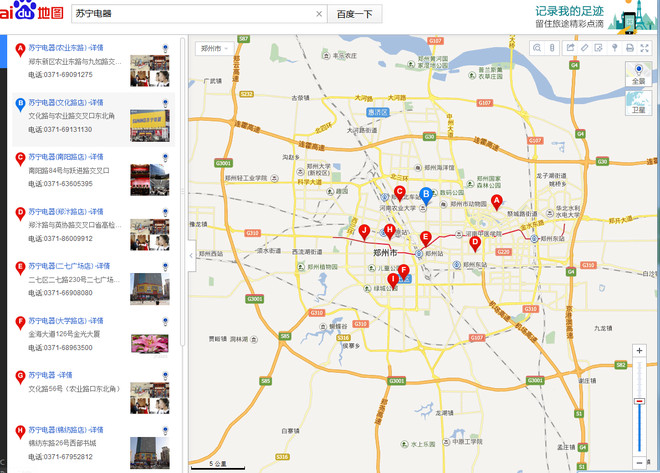Click the 郑州站 station label on map
660x473 pixels.
click(434, 253)
